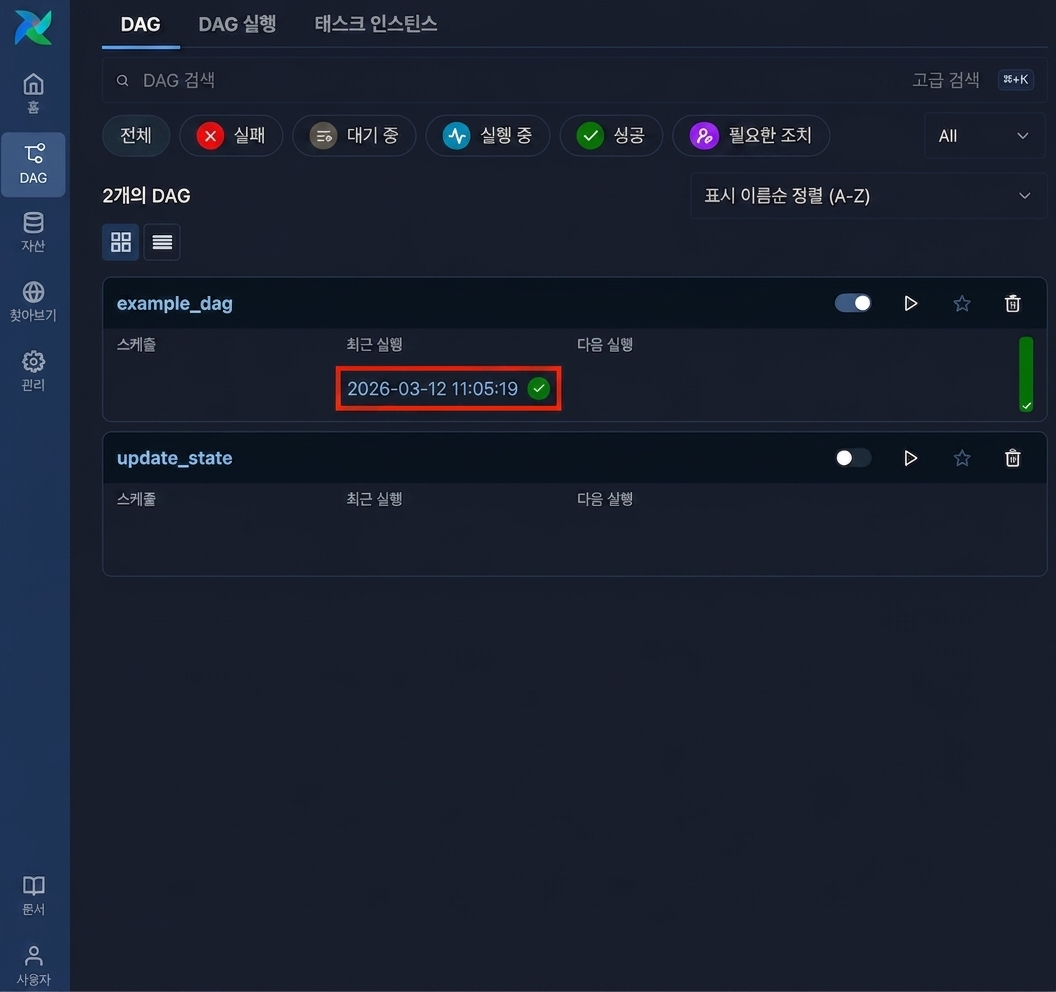Open latest run 2026-03-12 11:05:19
This screenshot has width=1056, height=992.
pos(432,389)
